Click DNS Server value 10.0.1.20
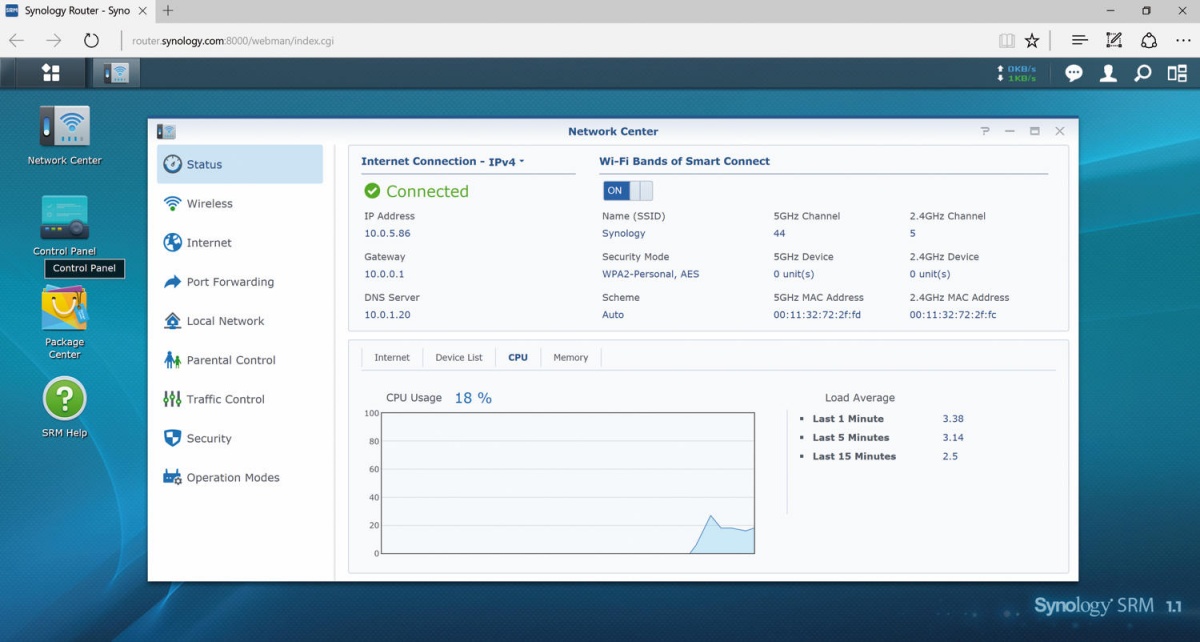Image resolution: width=1200 pixels, height=642 pixels. coord(387,314)
